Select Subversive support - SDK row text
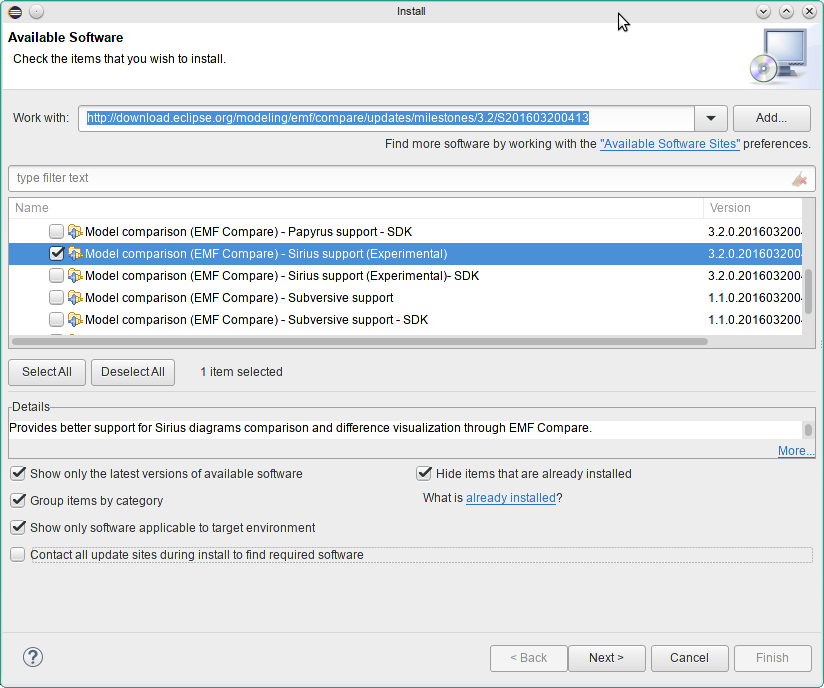 [x=256, y=320]
